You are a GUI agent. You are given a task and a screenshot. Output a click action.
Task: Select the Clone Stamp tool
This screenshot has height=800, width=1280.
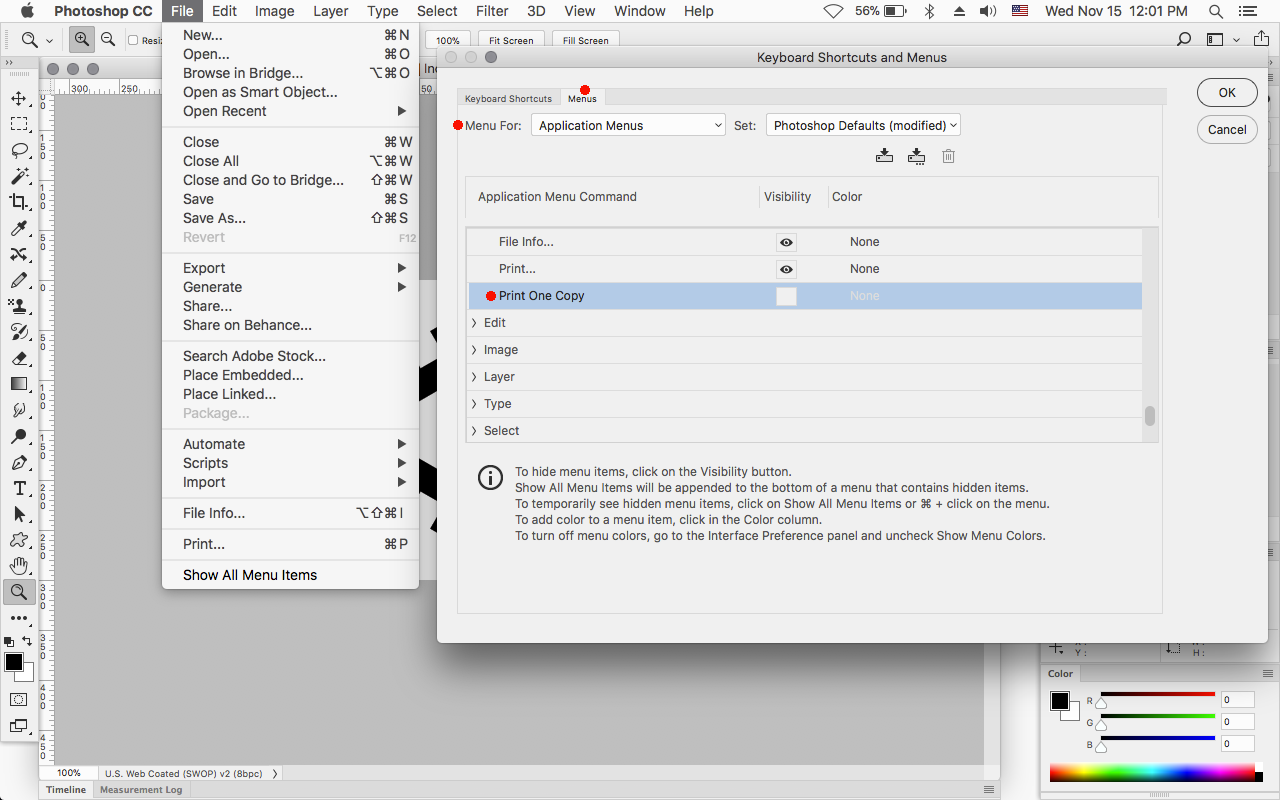pos(18,306)
